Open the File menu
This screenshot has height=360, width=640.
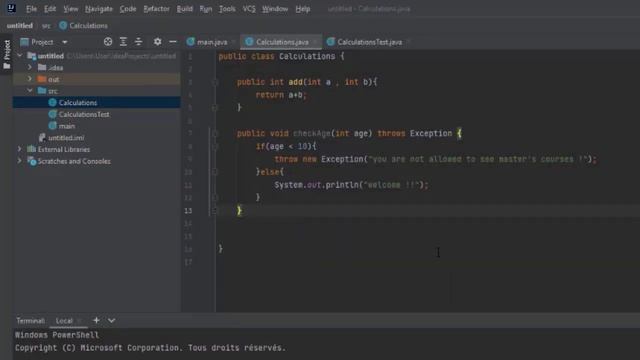pos(31,9)
